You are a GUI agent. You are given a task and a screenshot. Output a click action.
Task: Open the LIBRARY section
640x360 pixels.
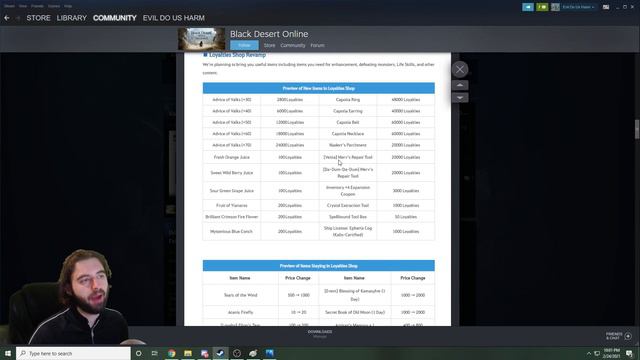point(72,18)
